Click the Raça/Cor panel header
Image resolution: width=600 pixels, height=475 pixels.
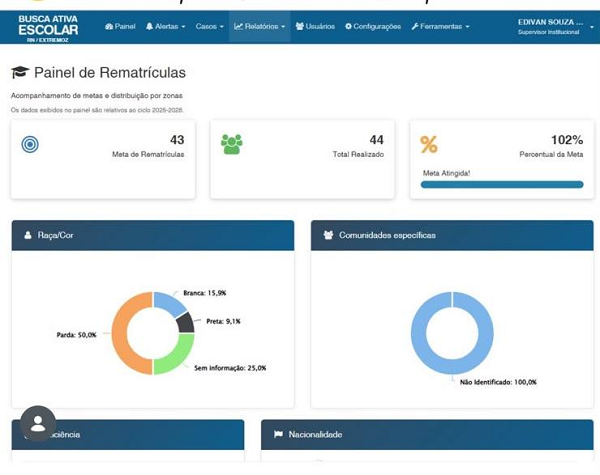[153, 235]
